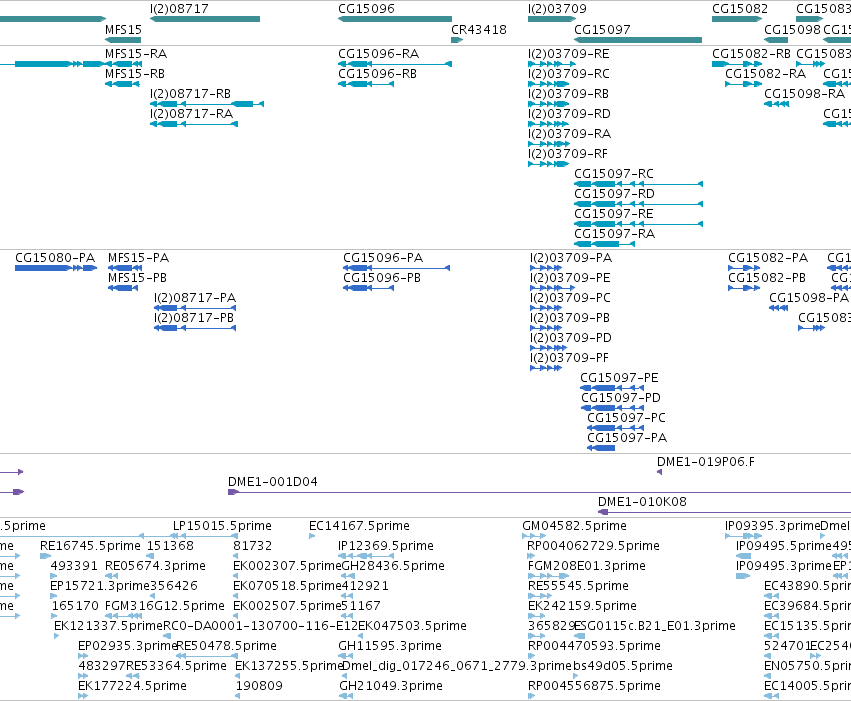Click the l(2)03709 gene label
Screen dimensions: 851x701
point(557,9)
